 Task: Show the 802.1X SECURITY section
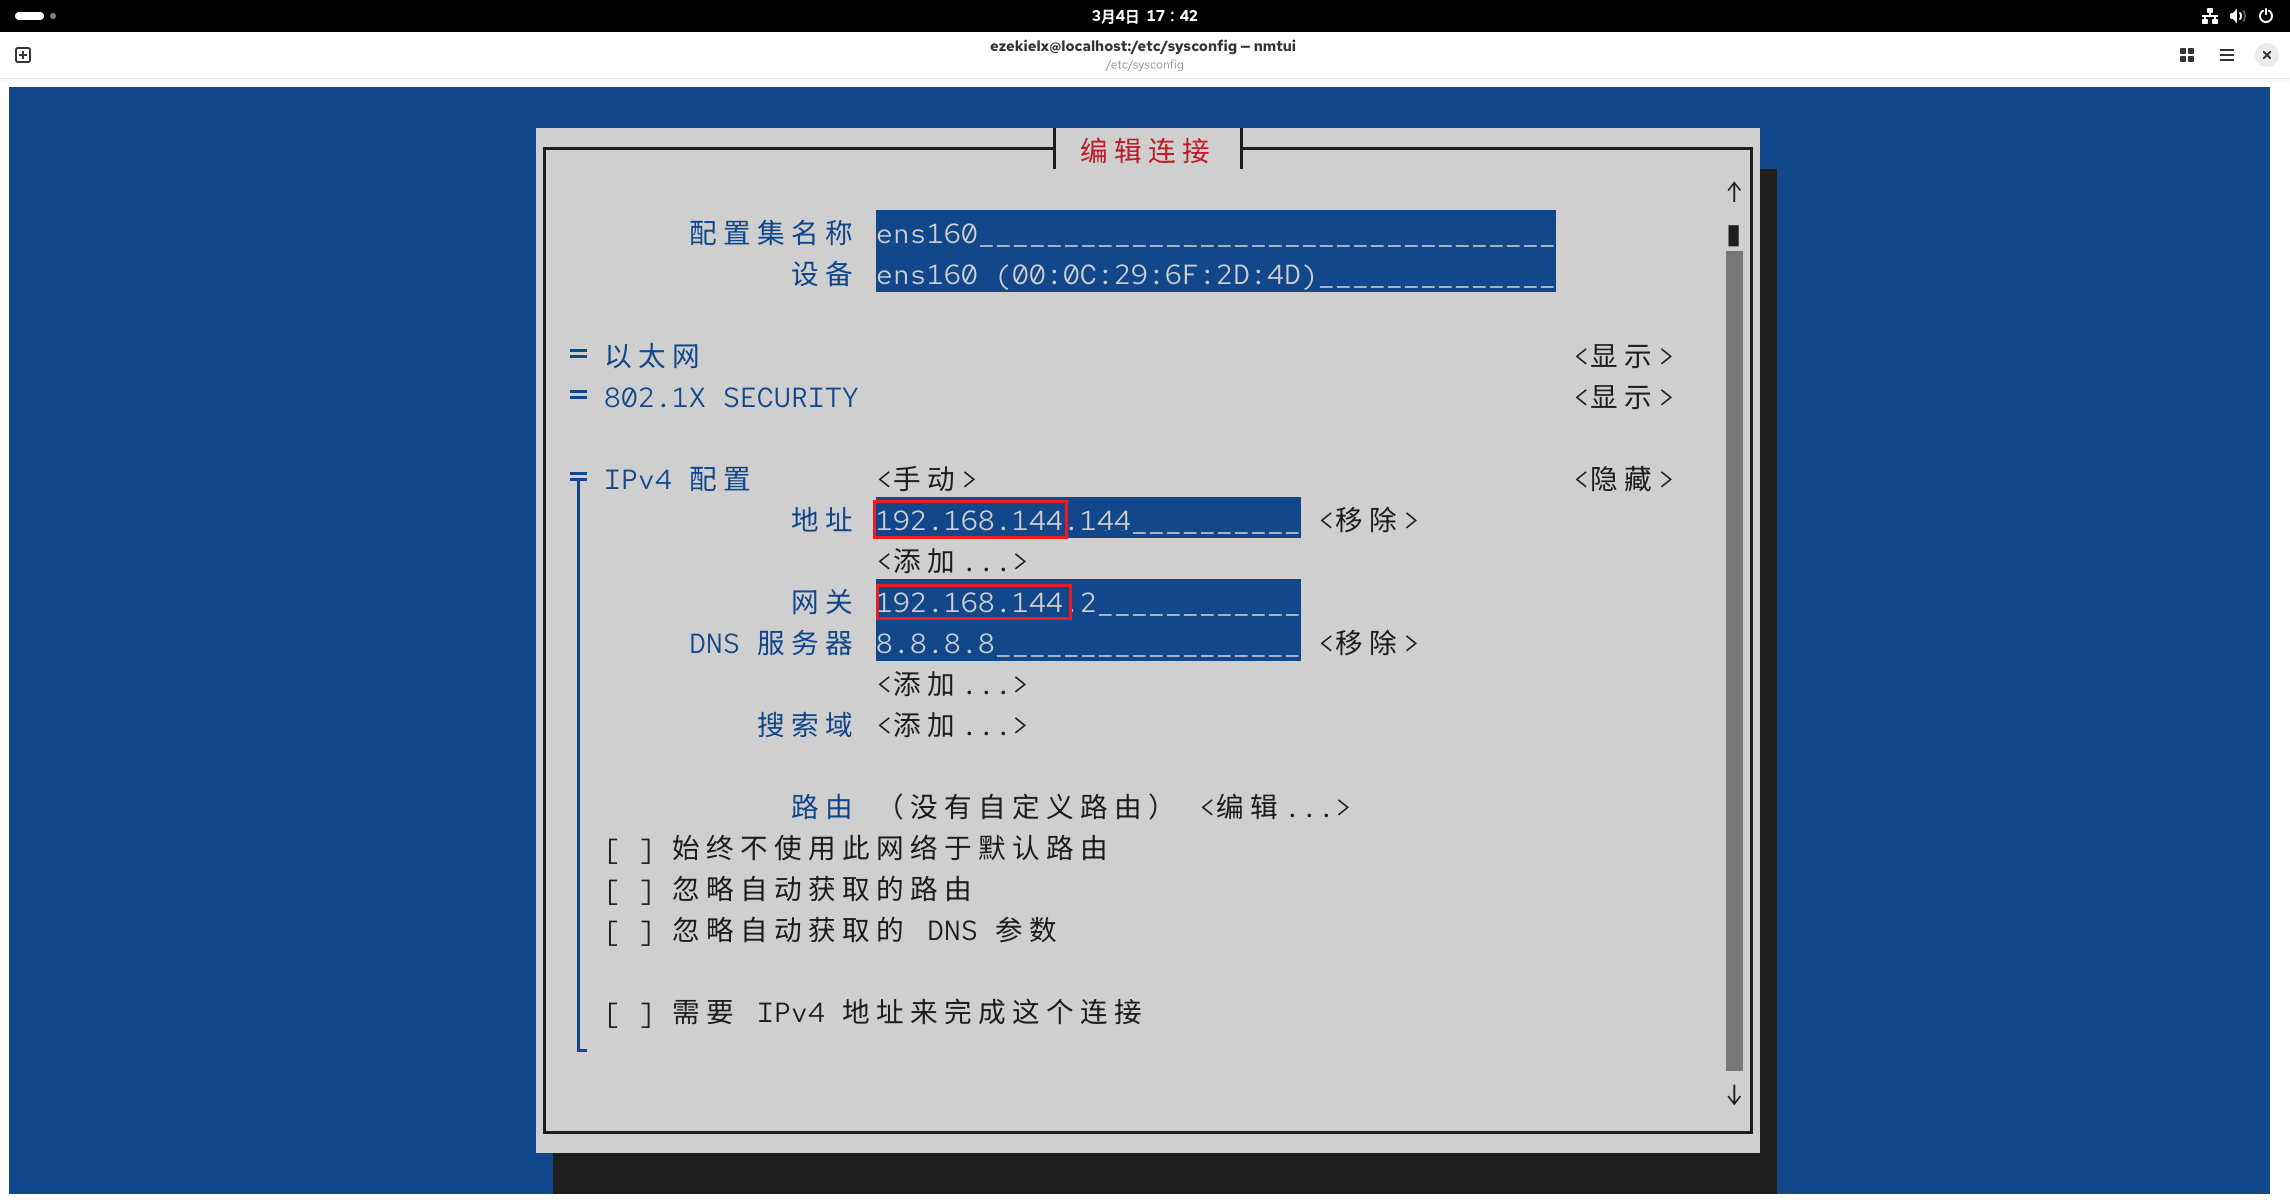coord(1623,397)
